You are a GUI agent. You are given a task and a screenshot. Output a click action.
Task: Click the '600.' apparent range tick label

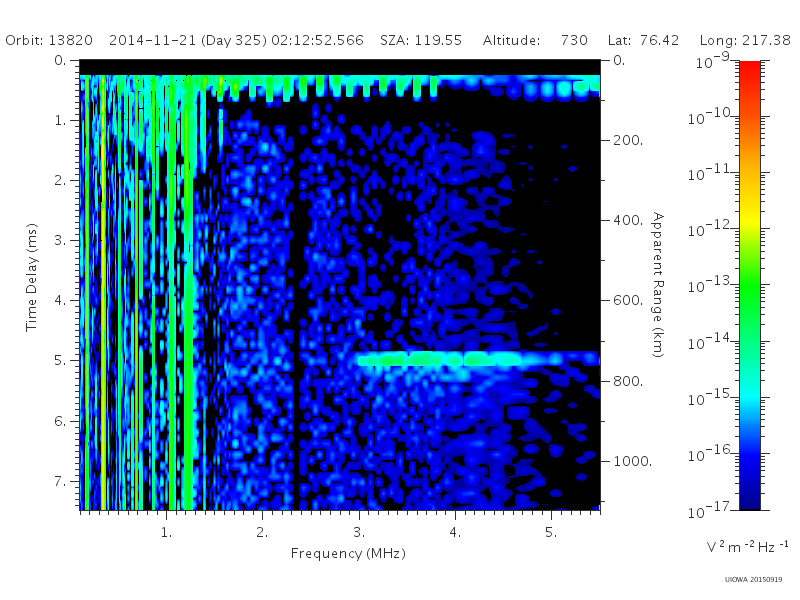click(x=628, y=301)
